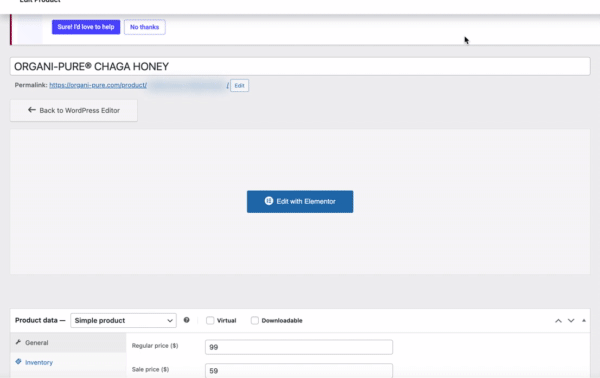The height and width of the screenshot is (378, 600).
Task: Move Product data panel up
Action: [x=558, y=321]
